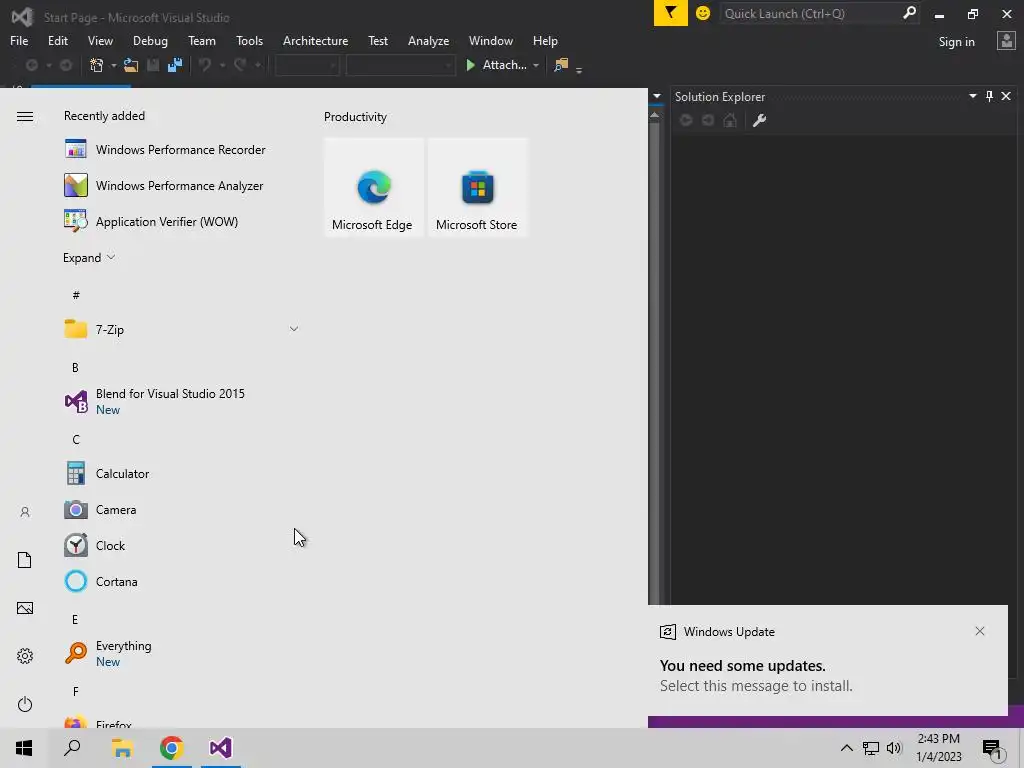This screenshot has width=1024, height=768.
Task: Open taskbar search icon
Action: click(x=72, y=748)
